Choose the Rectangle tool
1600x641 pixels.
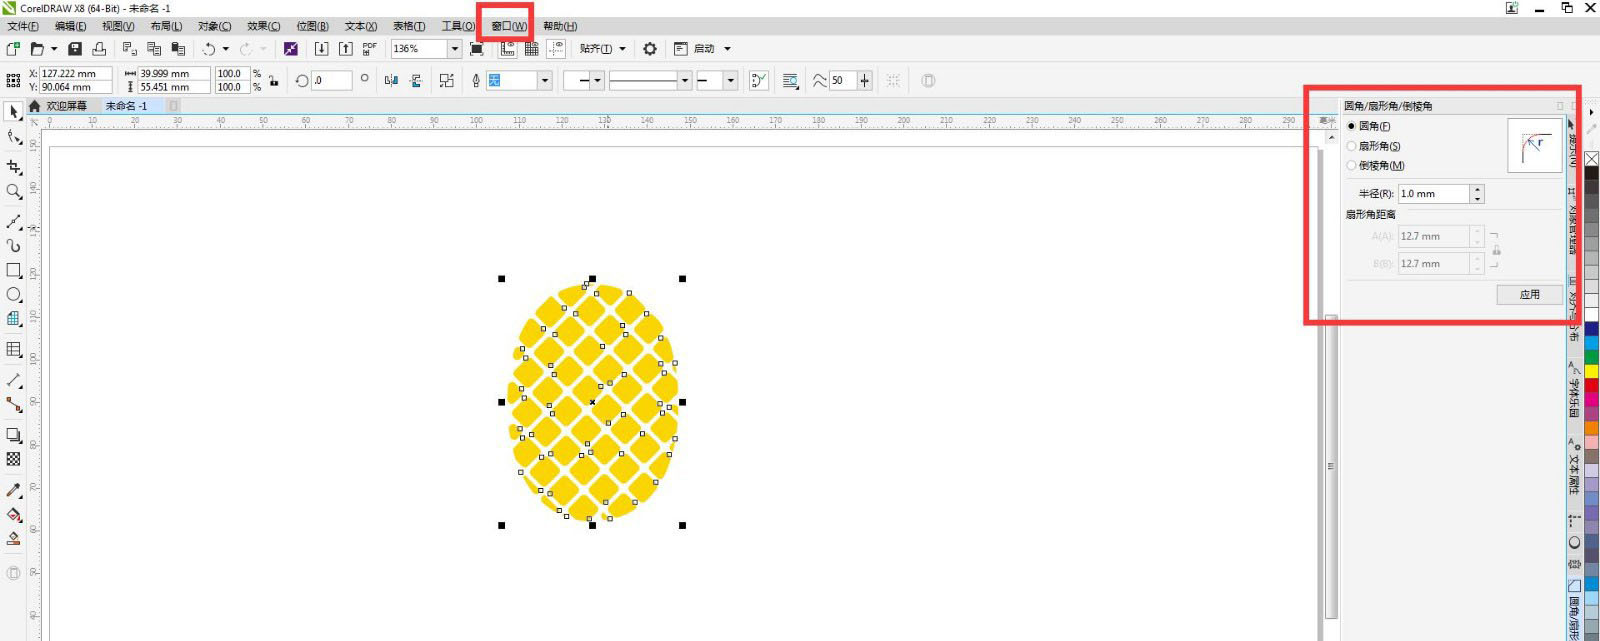coord(14,270)
